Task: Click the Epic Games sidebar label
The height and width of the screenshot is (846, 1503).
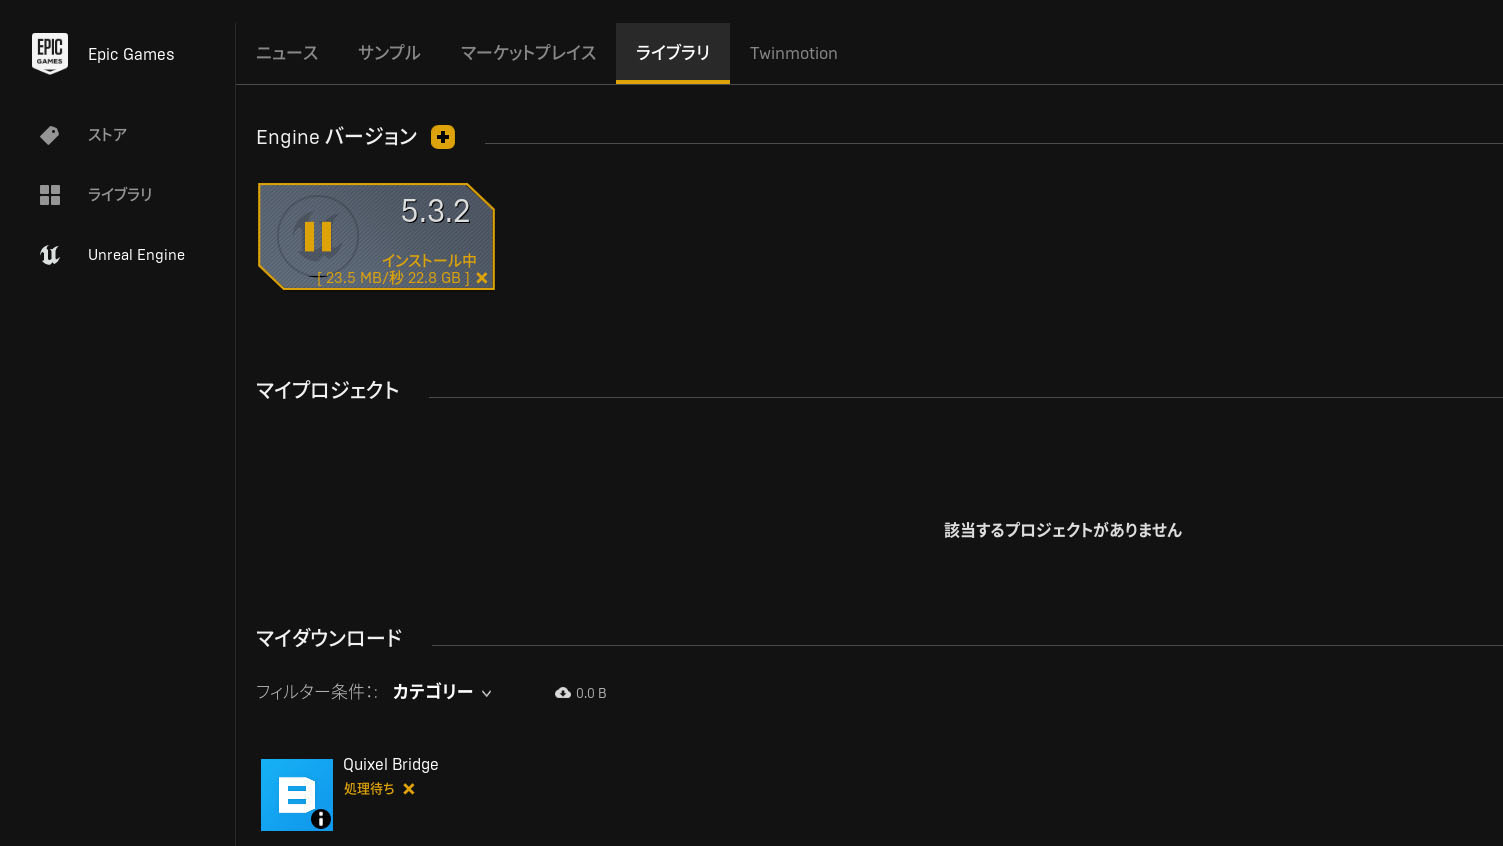Action: [x=131, y=54]
